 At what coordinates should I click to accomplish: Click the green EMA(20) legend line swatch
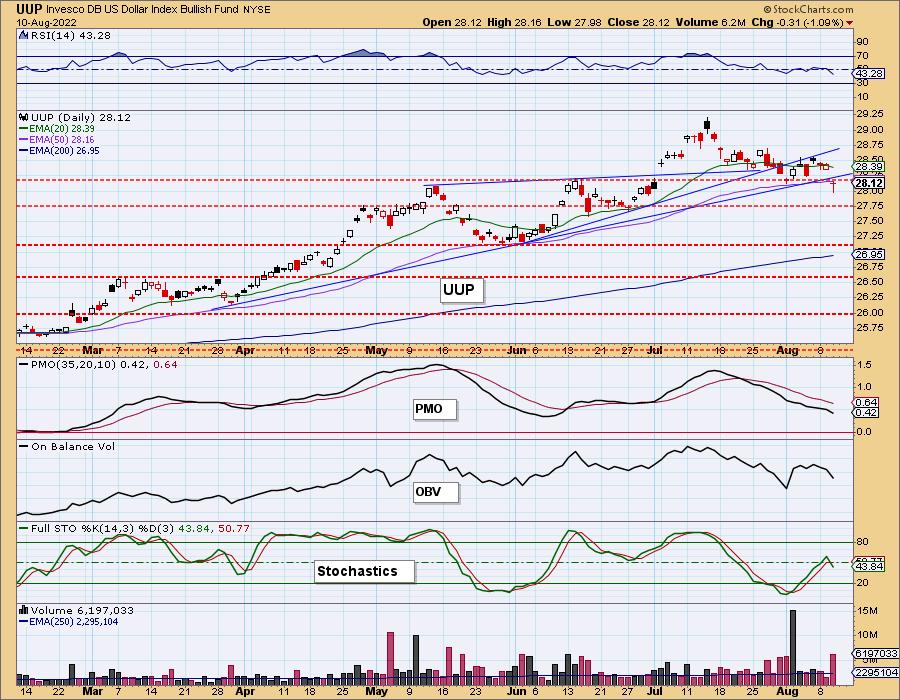(x=24, y=129)
